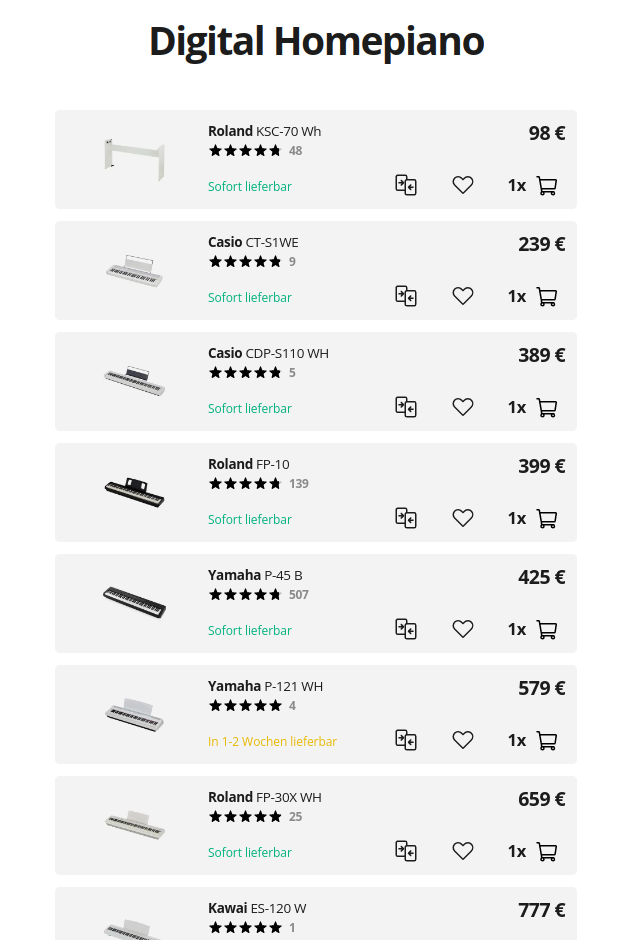Open Casio CT-S1WE product page
Viewport: 618px width, 940px height.
(253, 242)
